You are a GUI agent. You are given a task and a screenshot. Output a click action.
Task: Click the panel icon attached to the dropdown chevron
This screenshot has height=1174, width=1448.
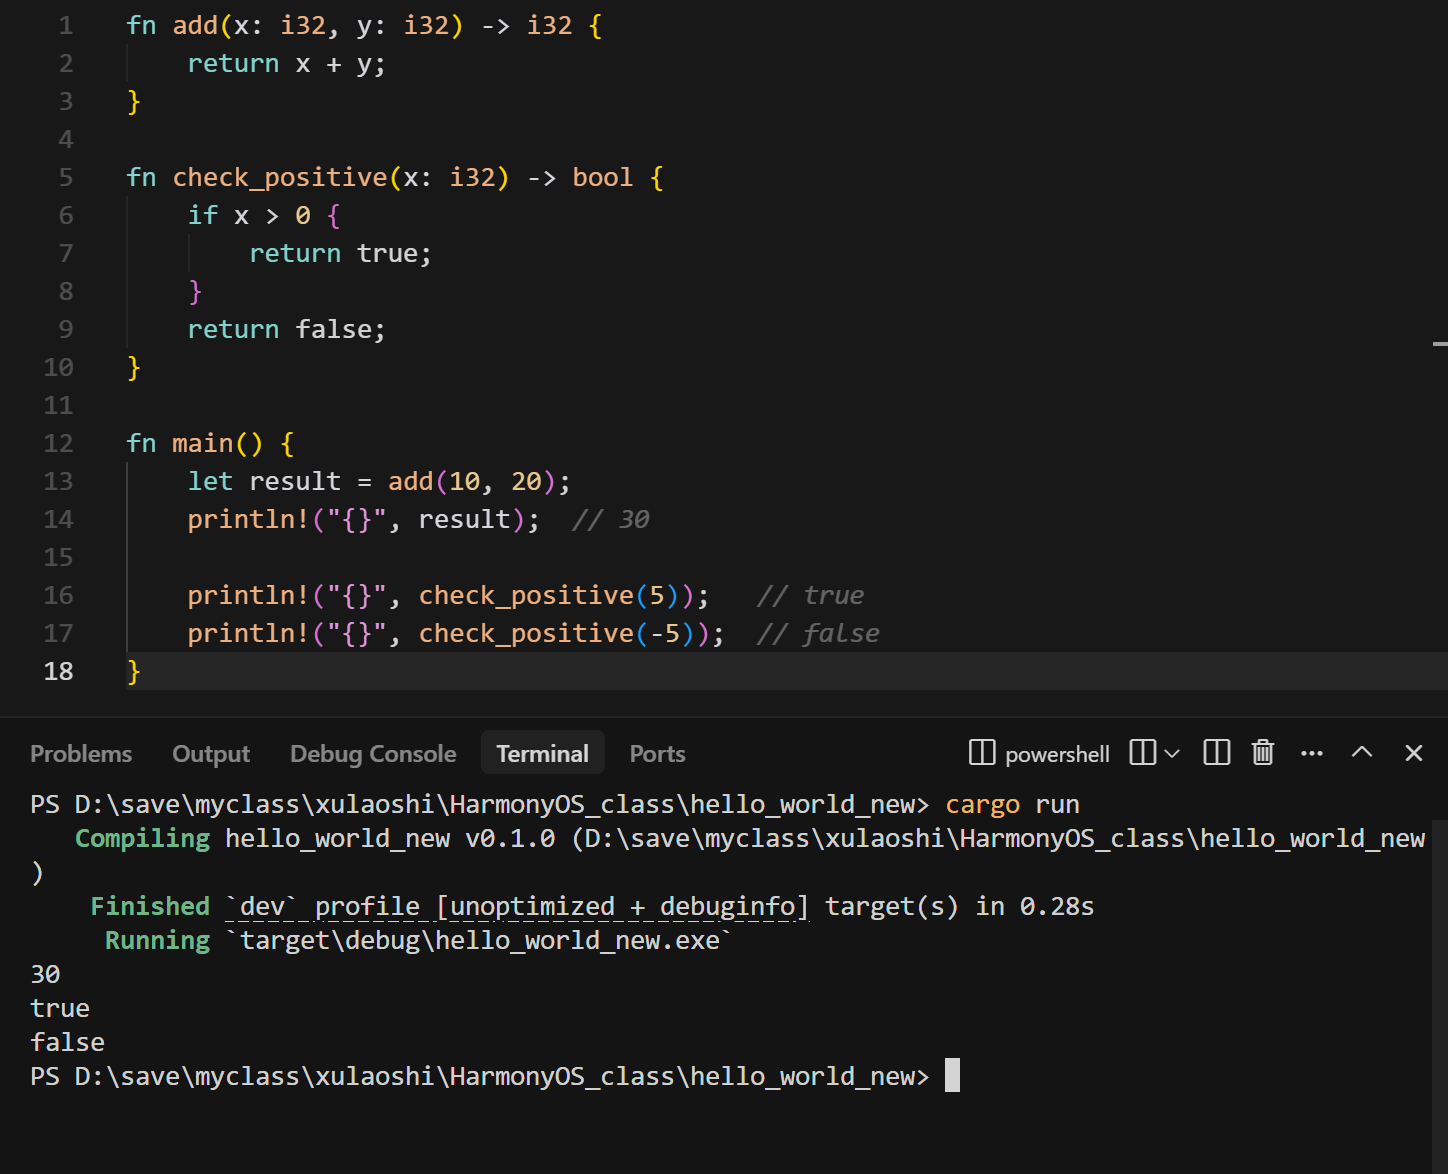click(x=1143, y=753)
